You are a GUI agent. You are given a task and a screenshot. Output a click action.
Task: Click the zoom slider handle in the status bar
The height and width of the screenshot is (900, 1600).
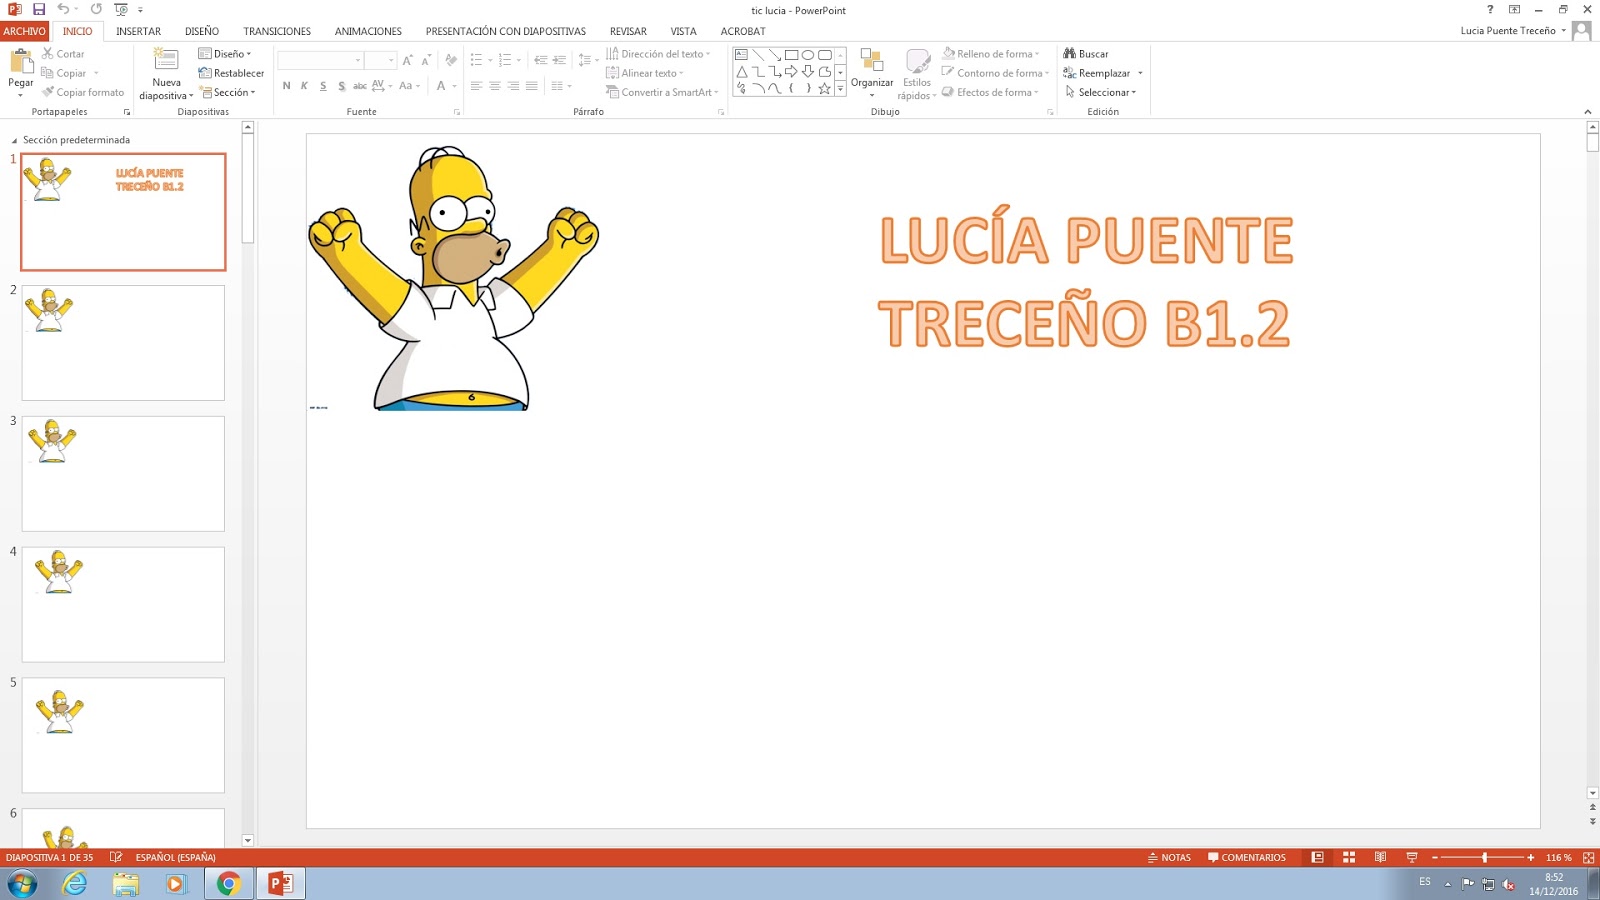tap(1484, 857)
